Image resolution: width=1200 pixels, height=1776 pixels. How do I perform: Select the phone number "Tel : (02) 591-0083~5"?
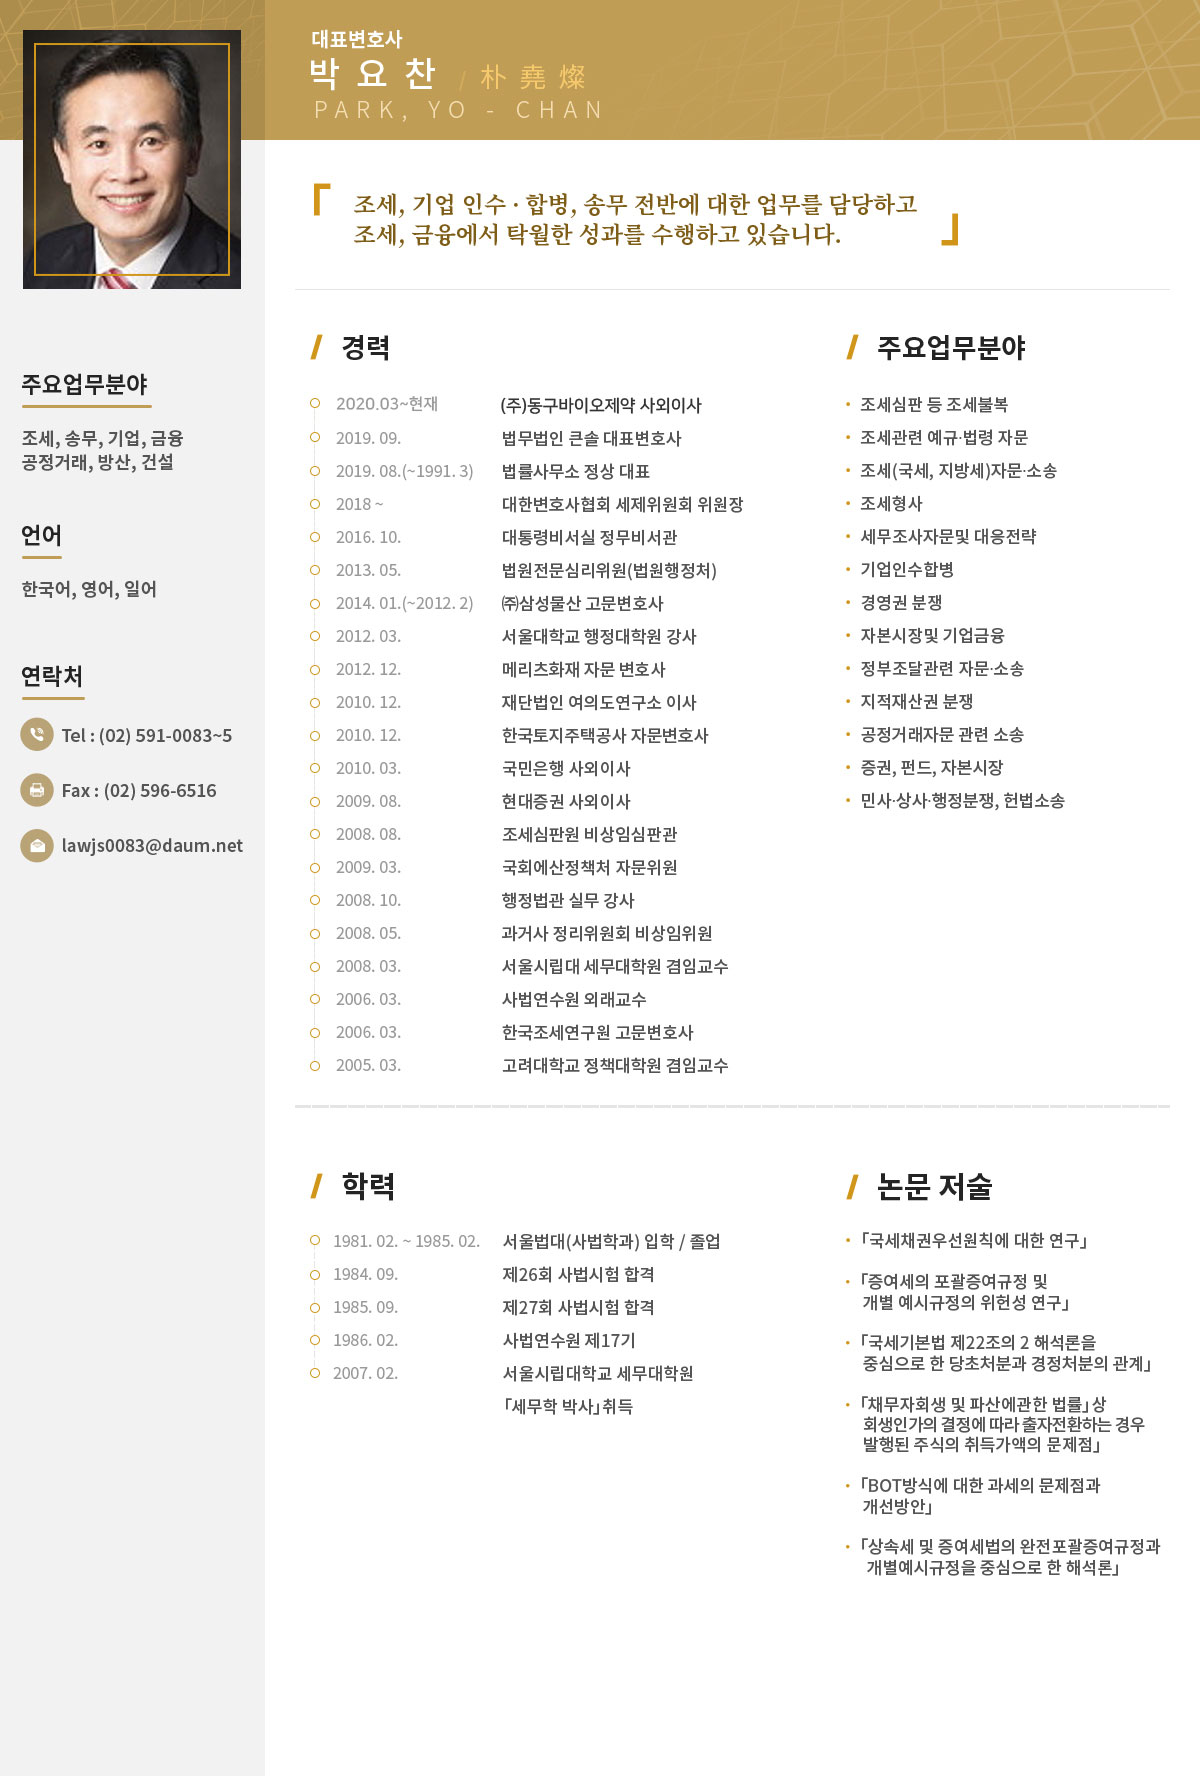pos(147,736)
